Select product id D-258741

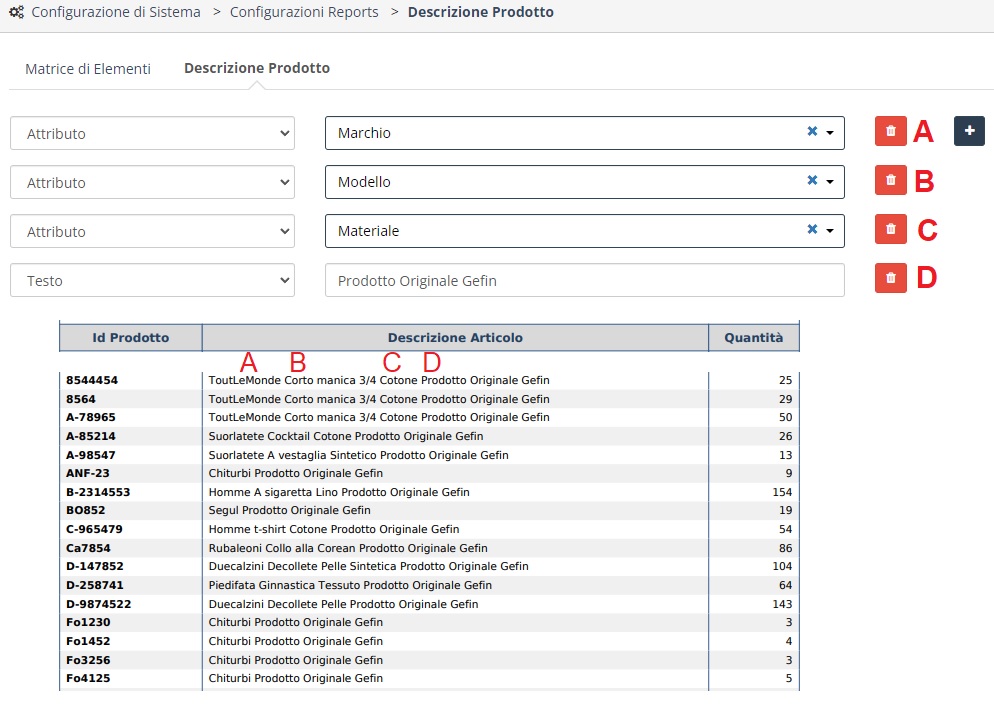click(94, 585)
